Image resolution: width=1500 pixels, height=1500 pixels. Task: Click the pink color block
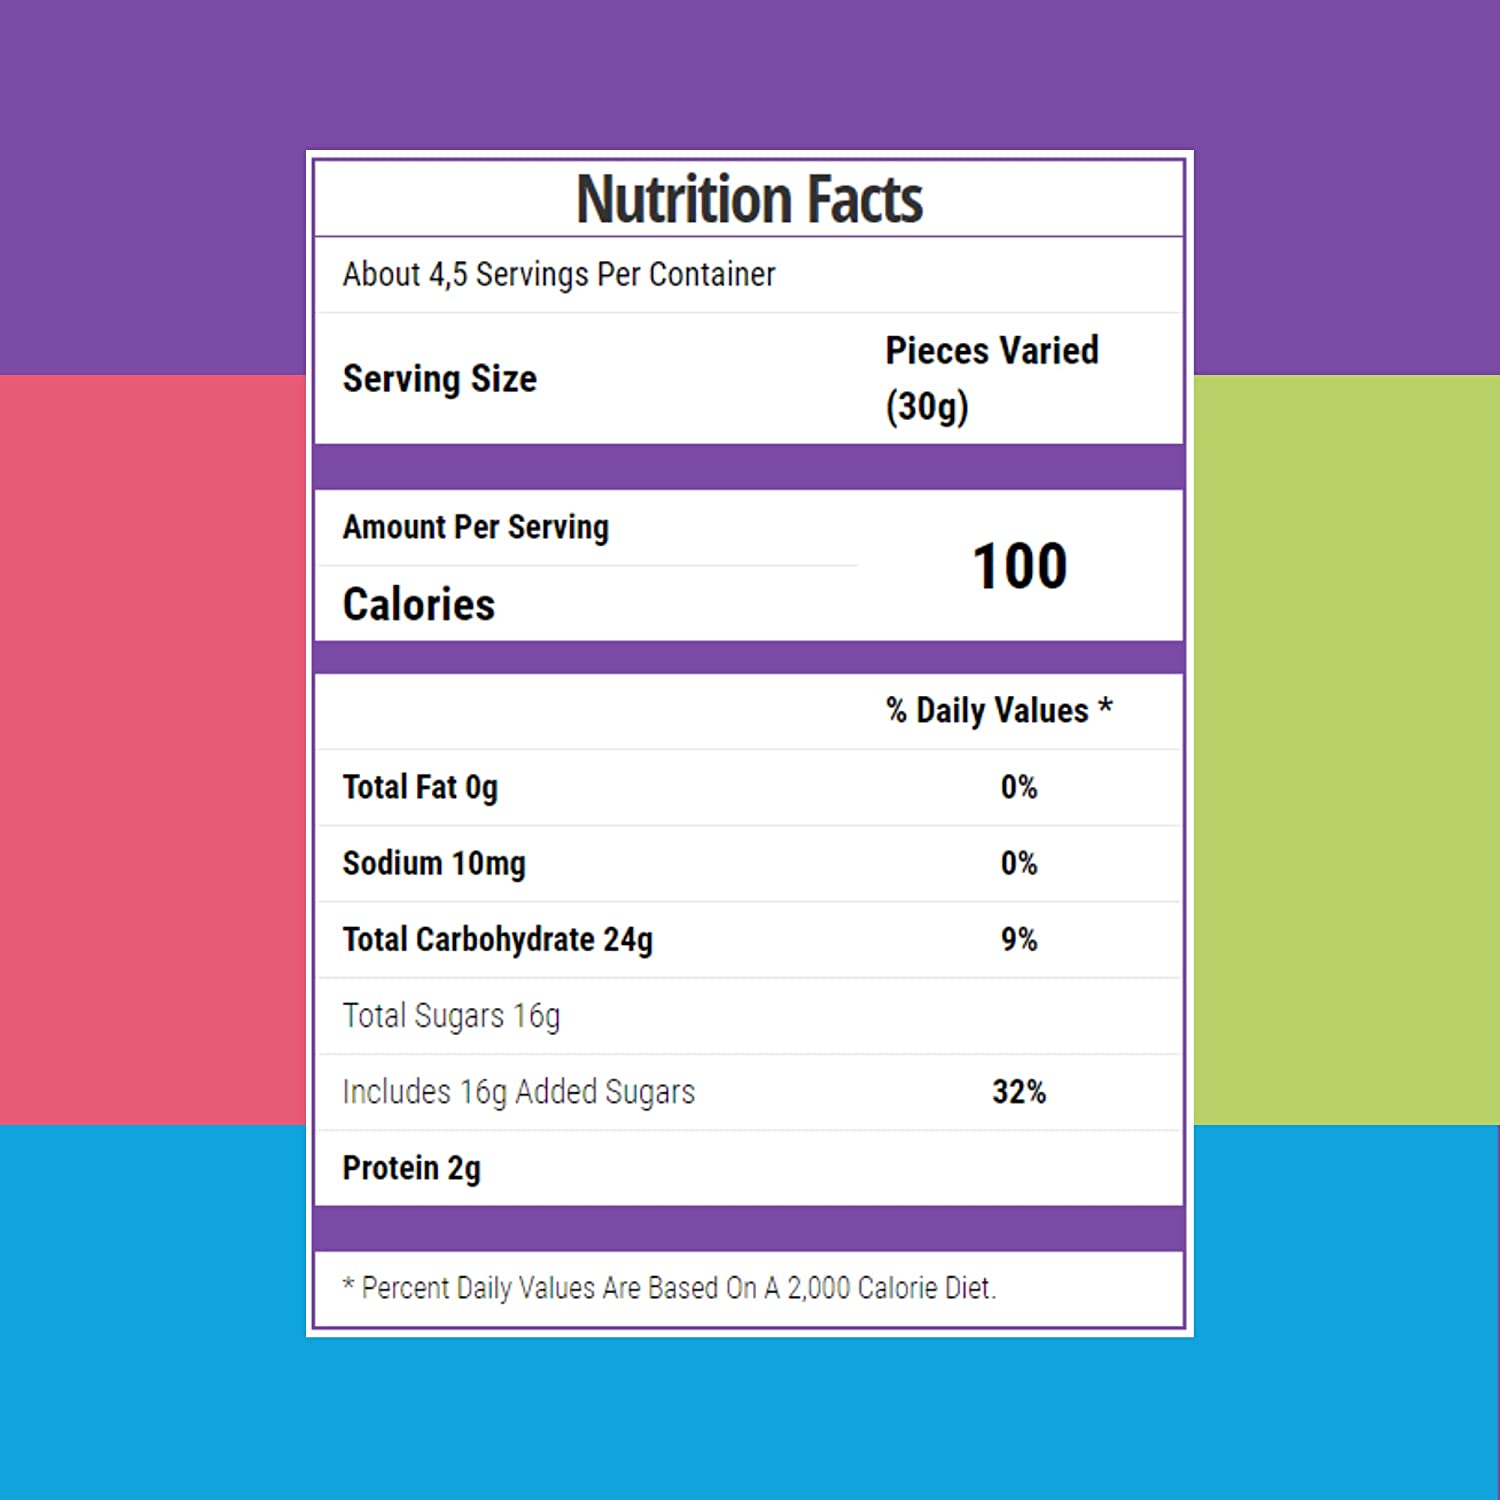click(x=152, y=750)
